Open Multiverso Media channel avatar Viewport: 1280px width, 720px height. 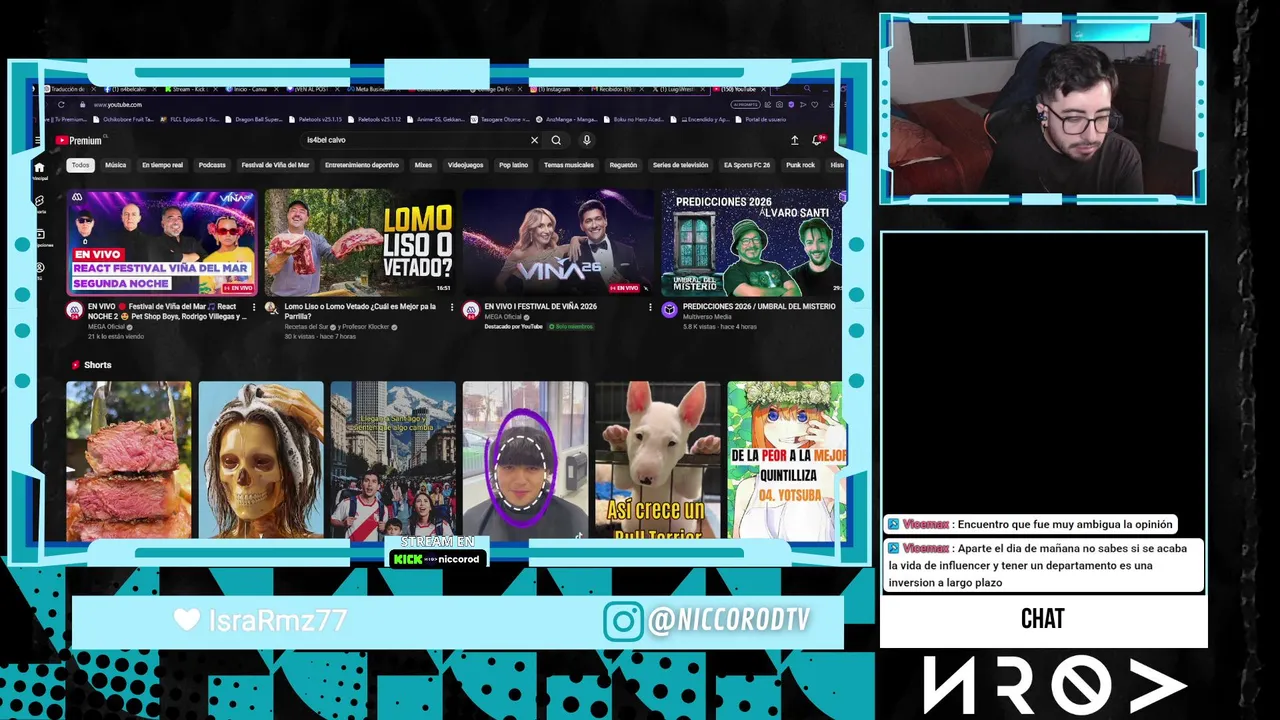669,310
